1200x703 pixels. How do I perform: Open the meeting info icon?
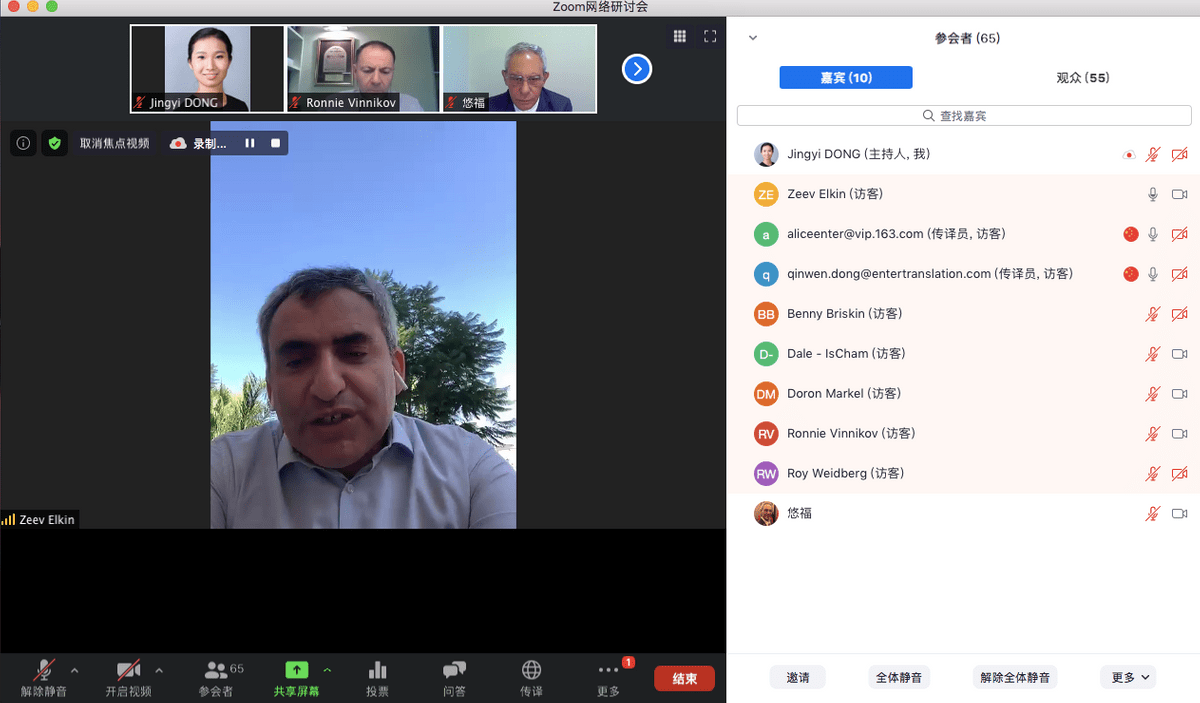(x=24, y=143)
